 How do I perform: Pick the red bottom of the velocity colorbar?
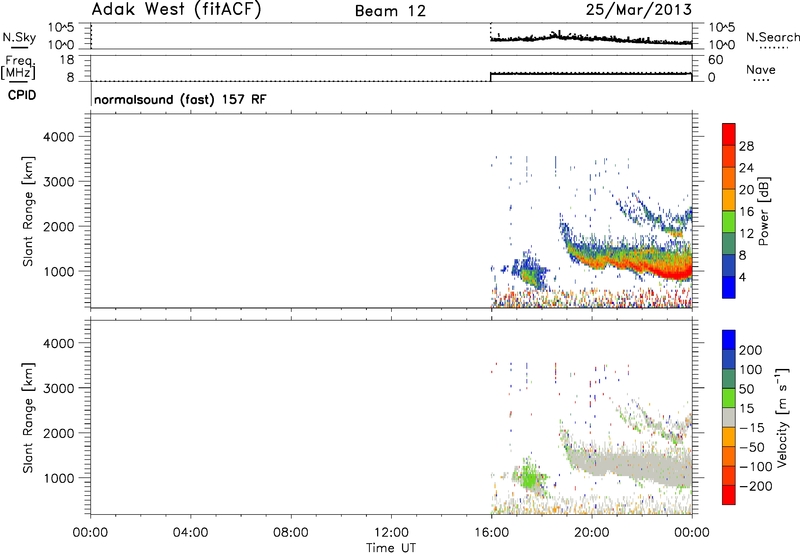729,495
